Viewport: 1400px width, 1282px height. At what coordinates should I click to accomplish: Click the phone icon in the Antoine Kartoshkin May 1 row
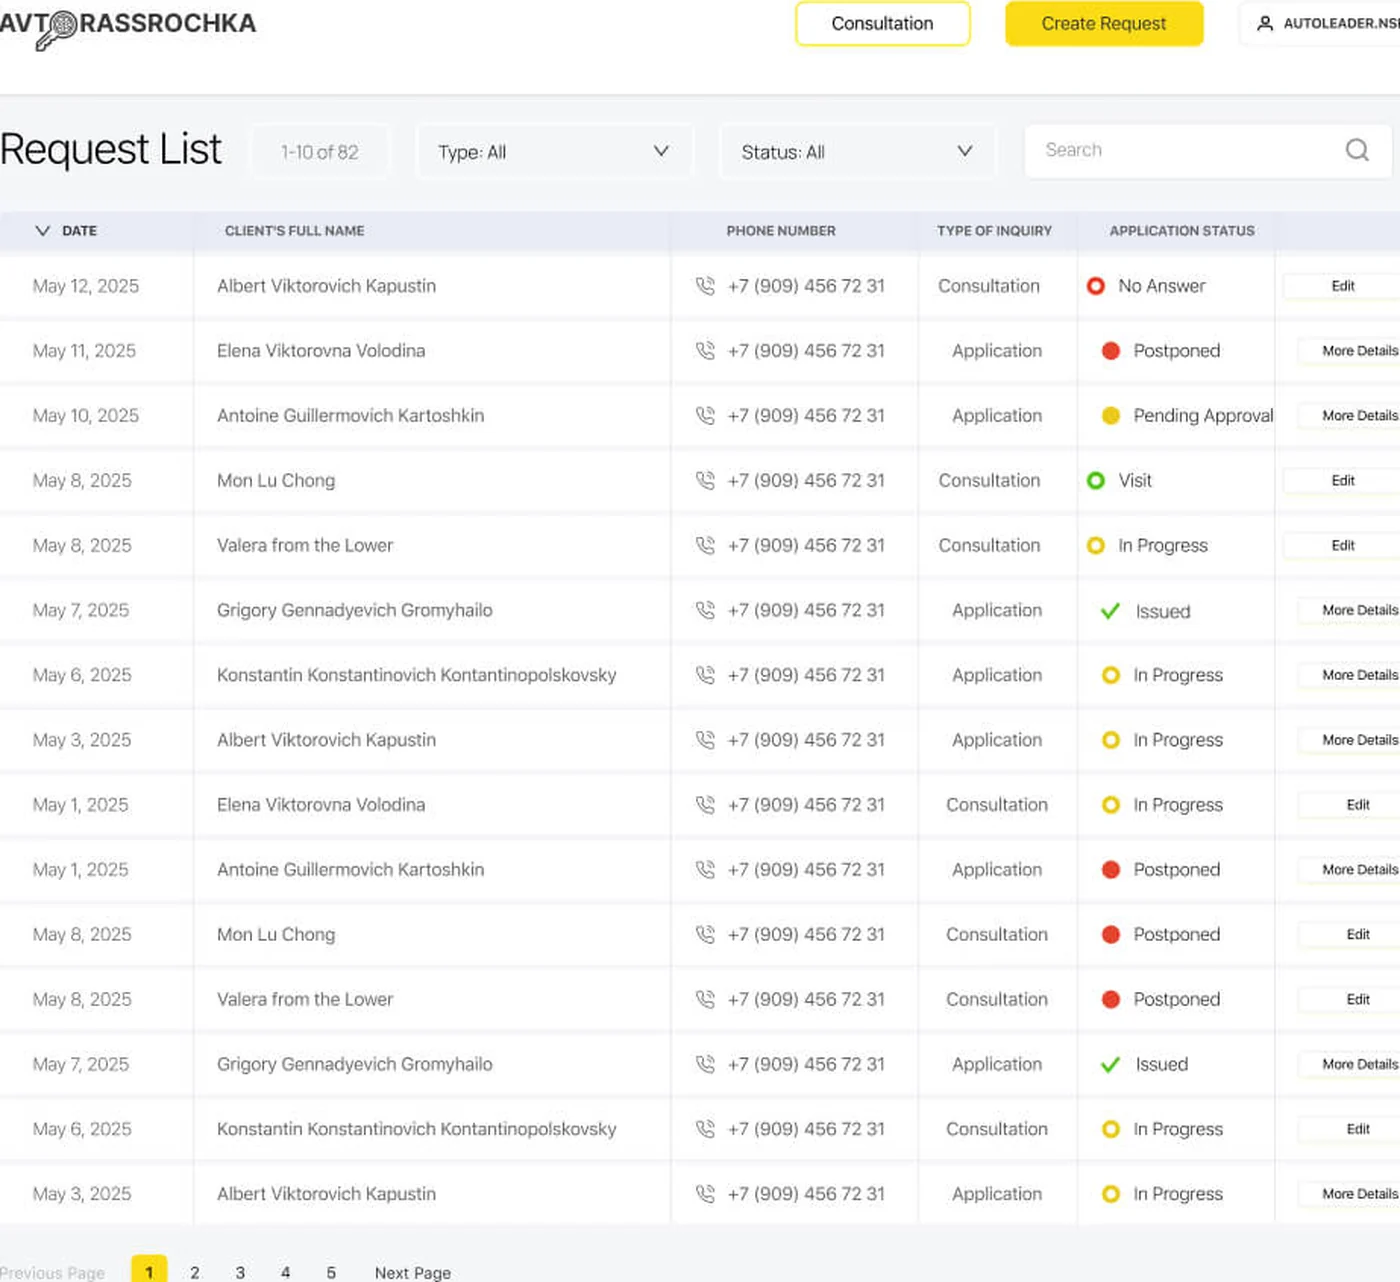click(x=705, y=870)
